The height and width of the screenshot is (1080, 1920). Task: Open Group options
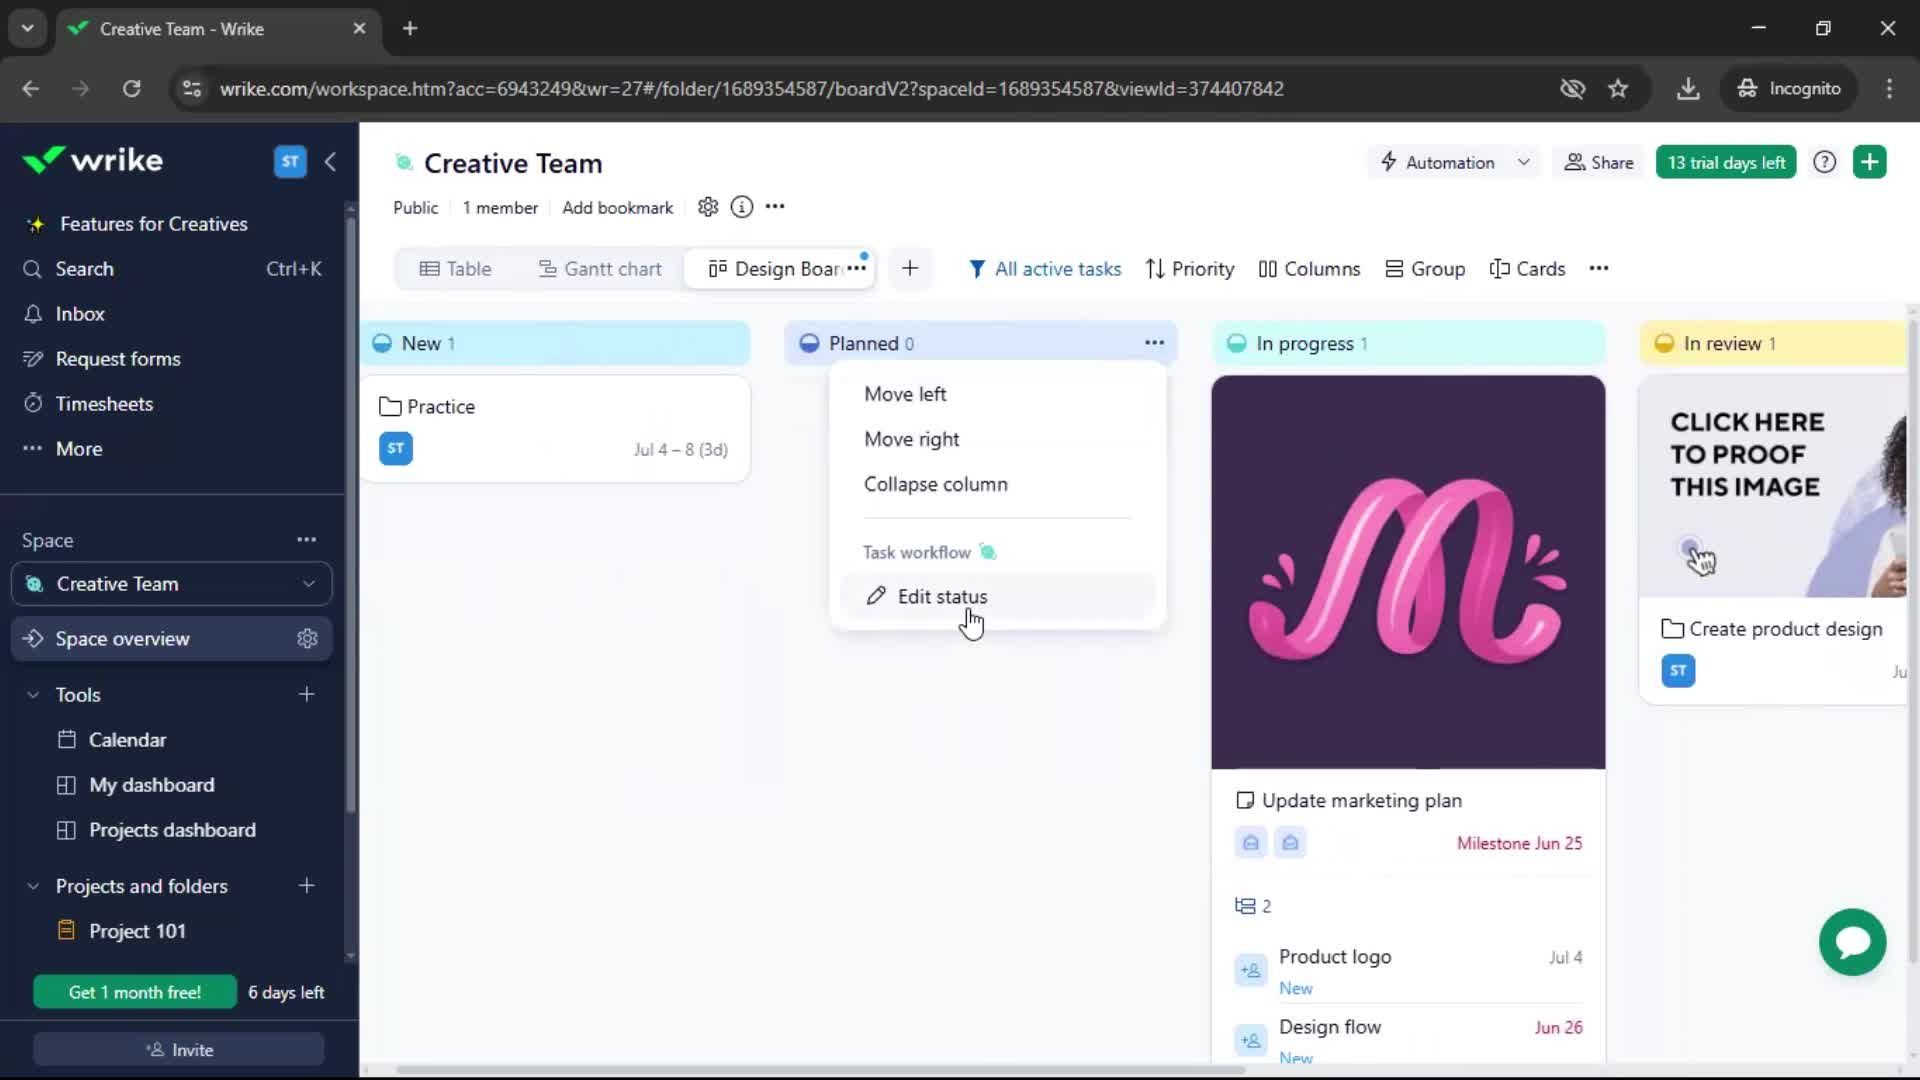coord(1425,268)
